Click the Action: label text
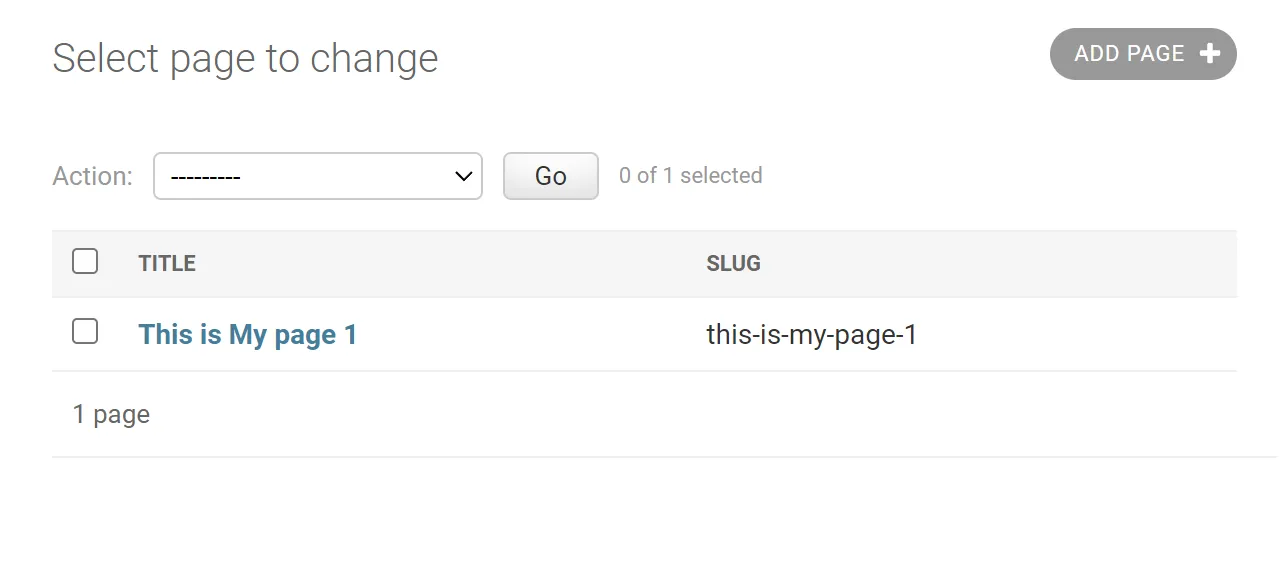This screenshot has width=1282, height=574. tap(92, 176)
